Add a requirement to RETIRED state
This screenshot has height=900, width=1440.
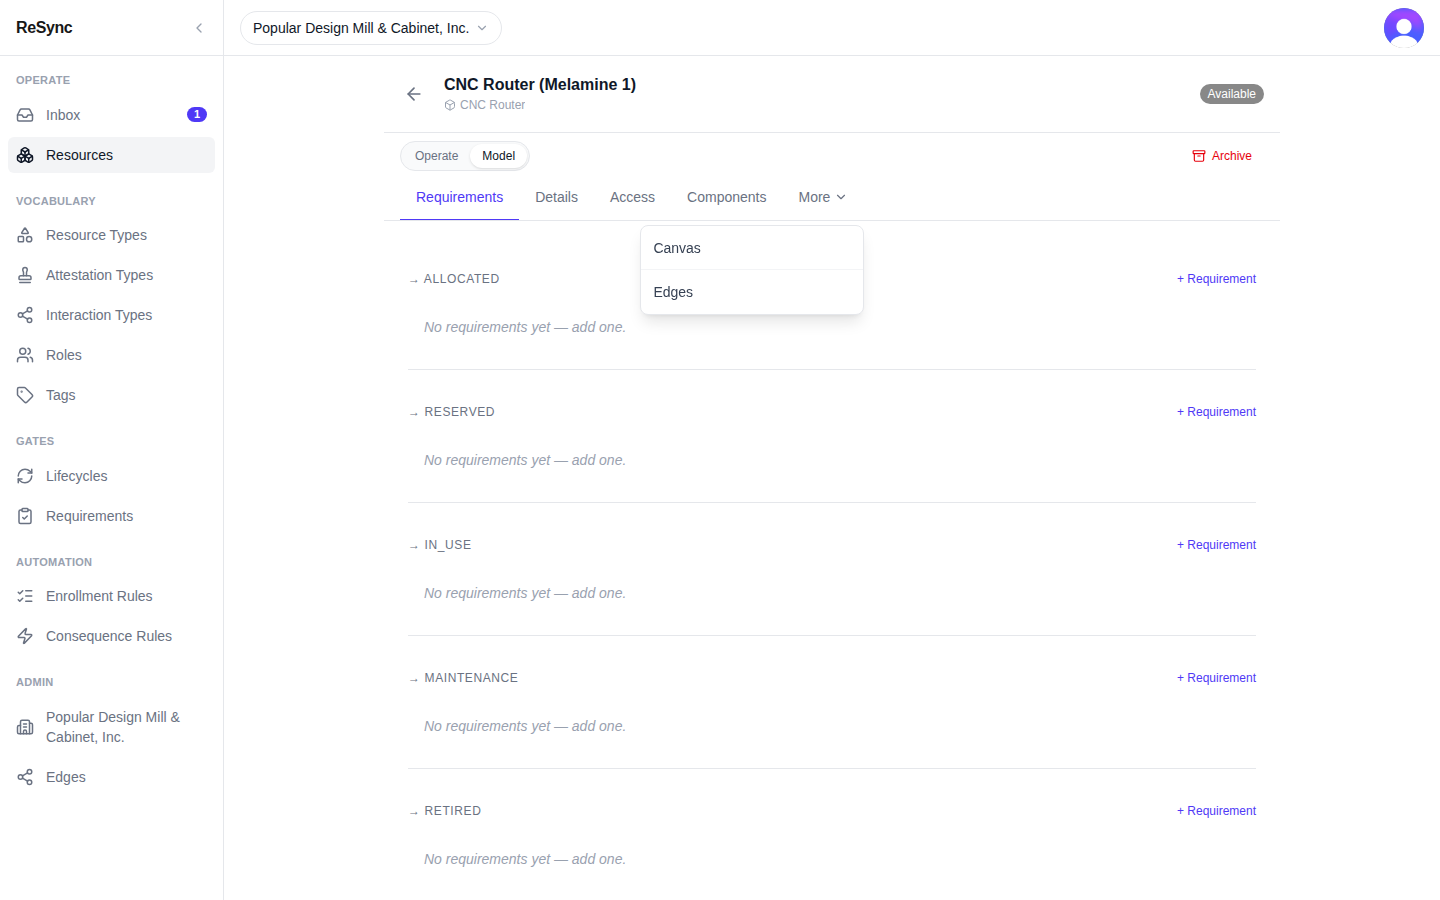pos(1216,811)
